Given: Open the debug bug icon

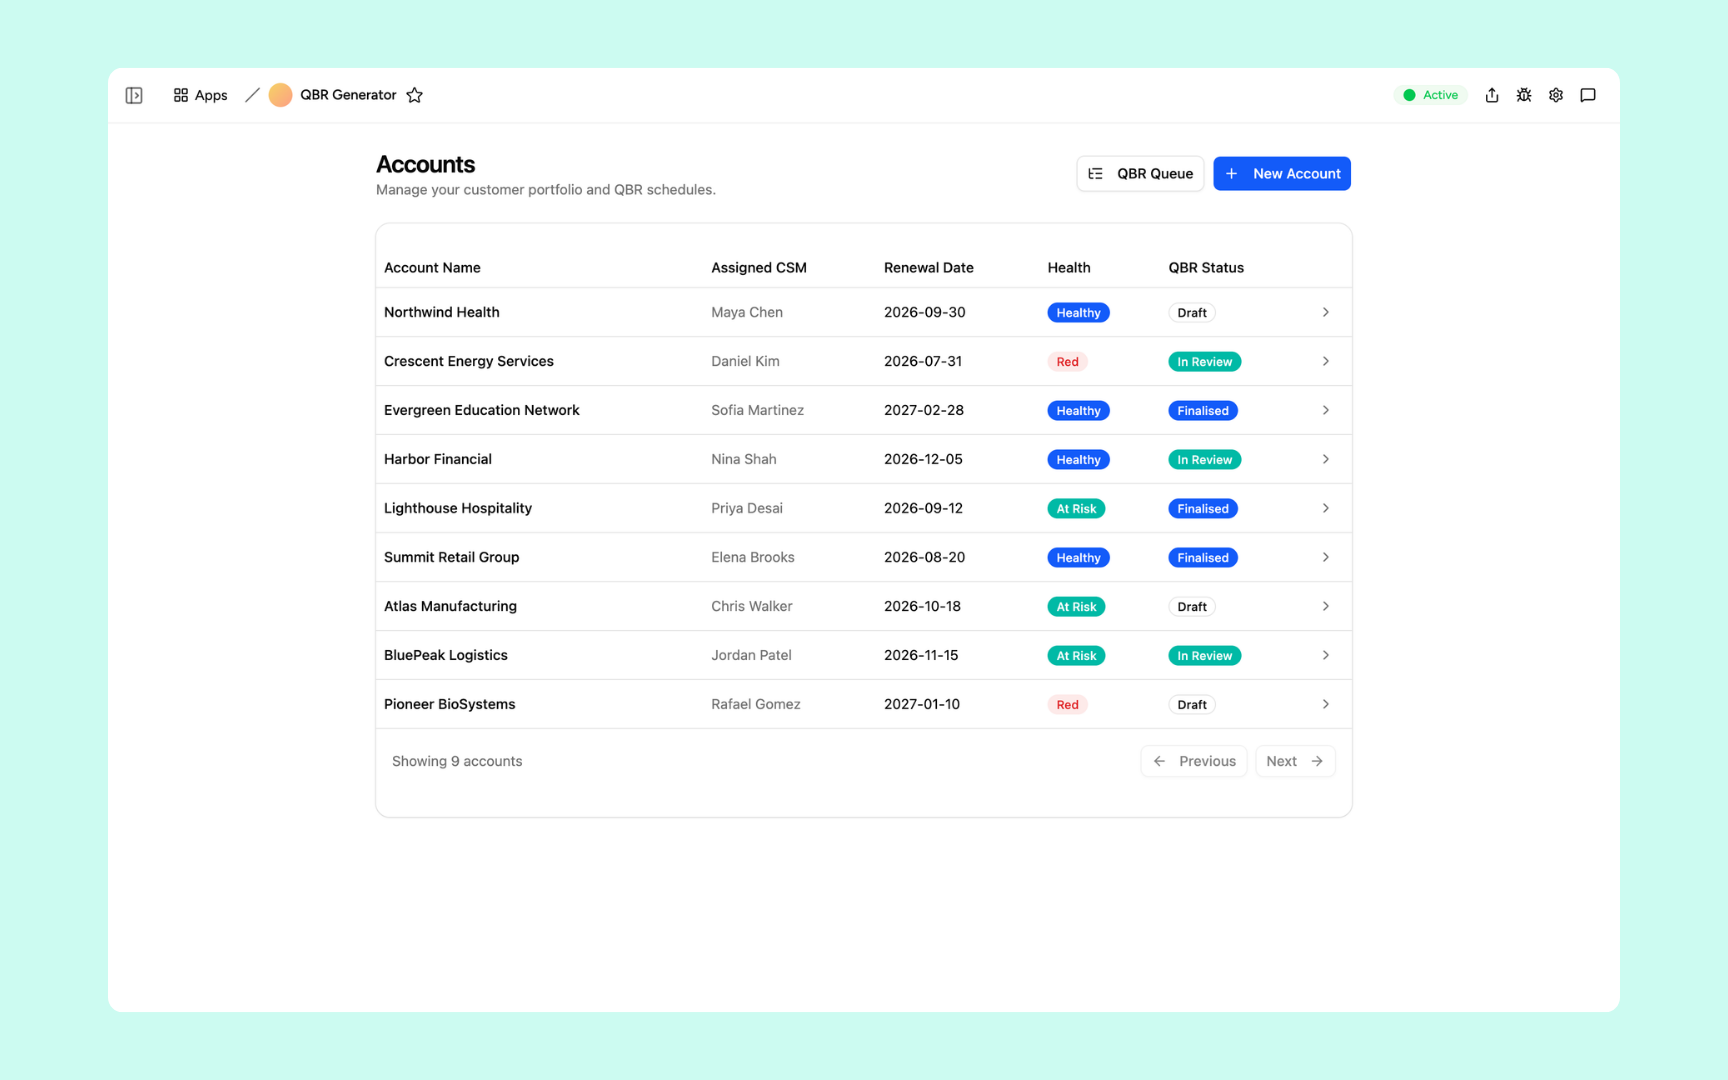Looking at the screenshot, I should [1523, 95].
